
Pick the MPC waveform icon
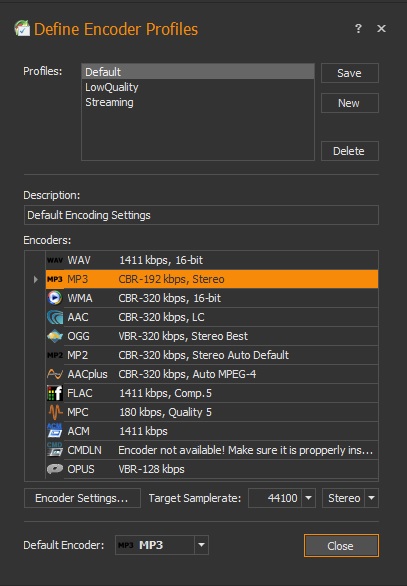point(55,412)
